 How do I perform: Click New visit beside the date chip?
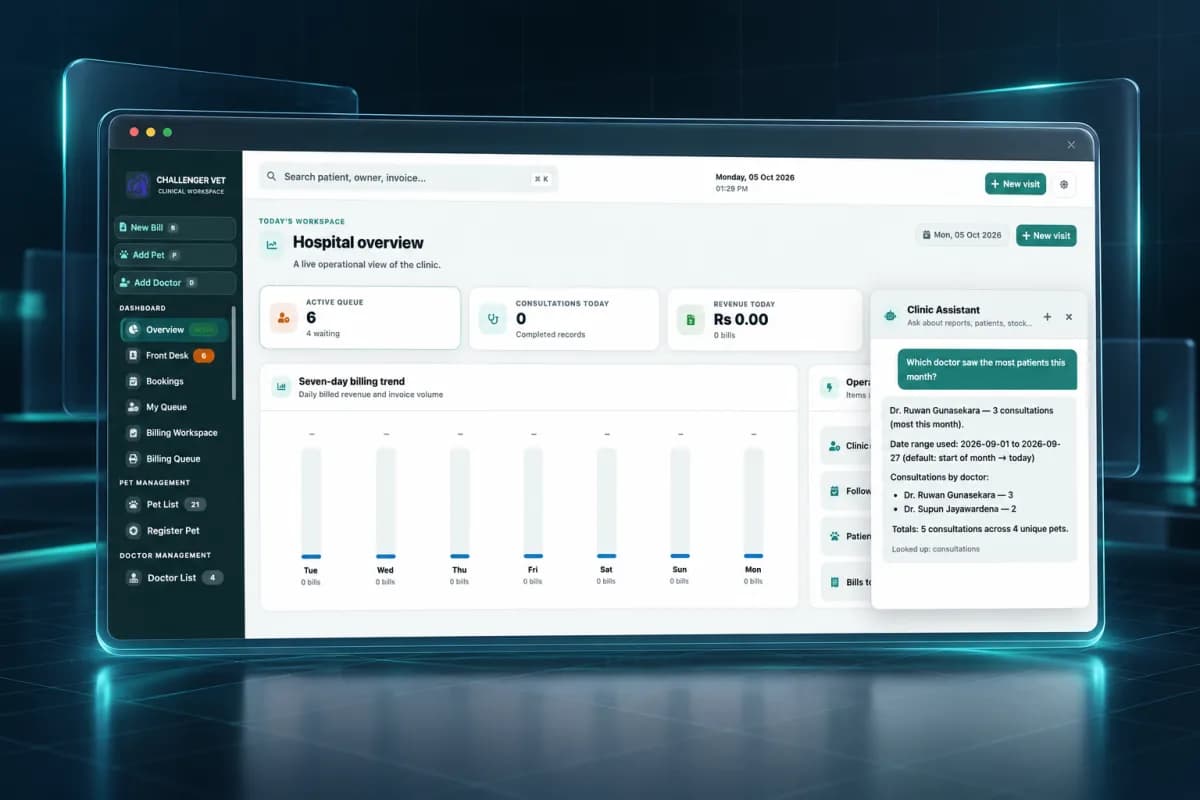(x=1046, y=235)
